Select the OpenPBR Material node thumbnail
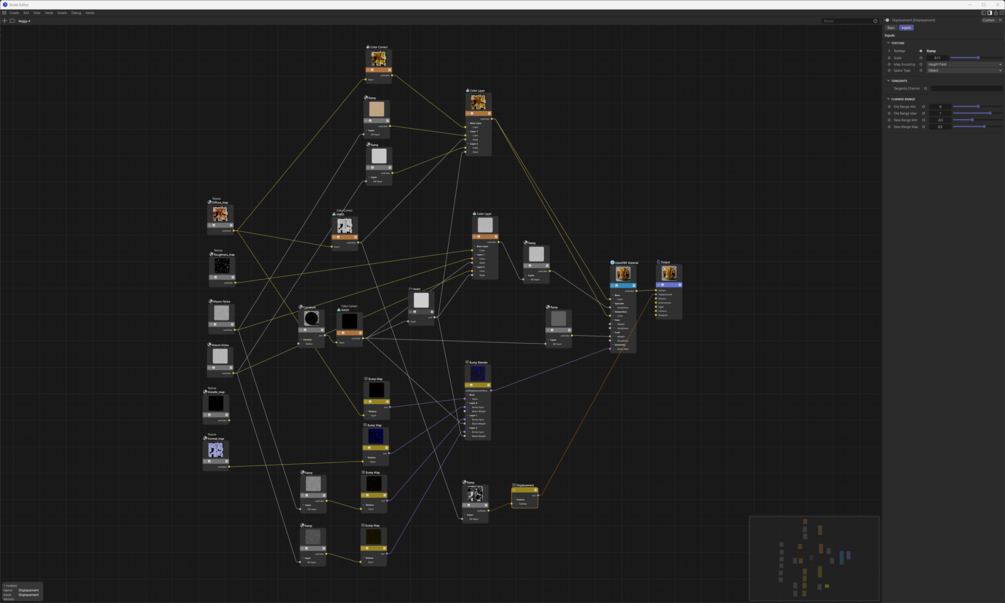Screen dimensions: 1005x603 pos(623,274)
